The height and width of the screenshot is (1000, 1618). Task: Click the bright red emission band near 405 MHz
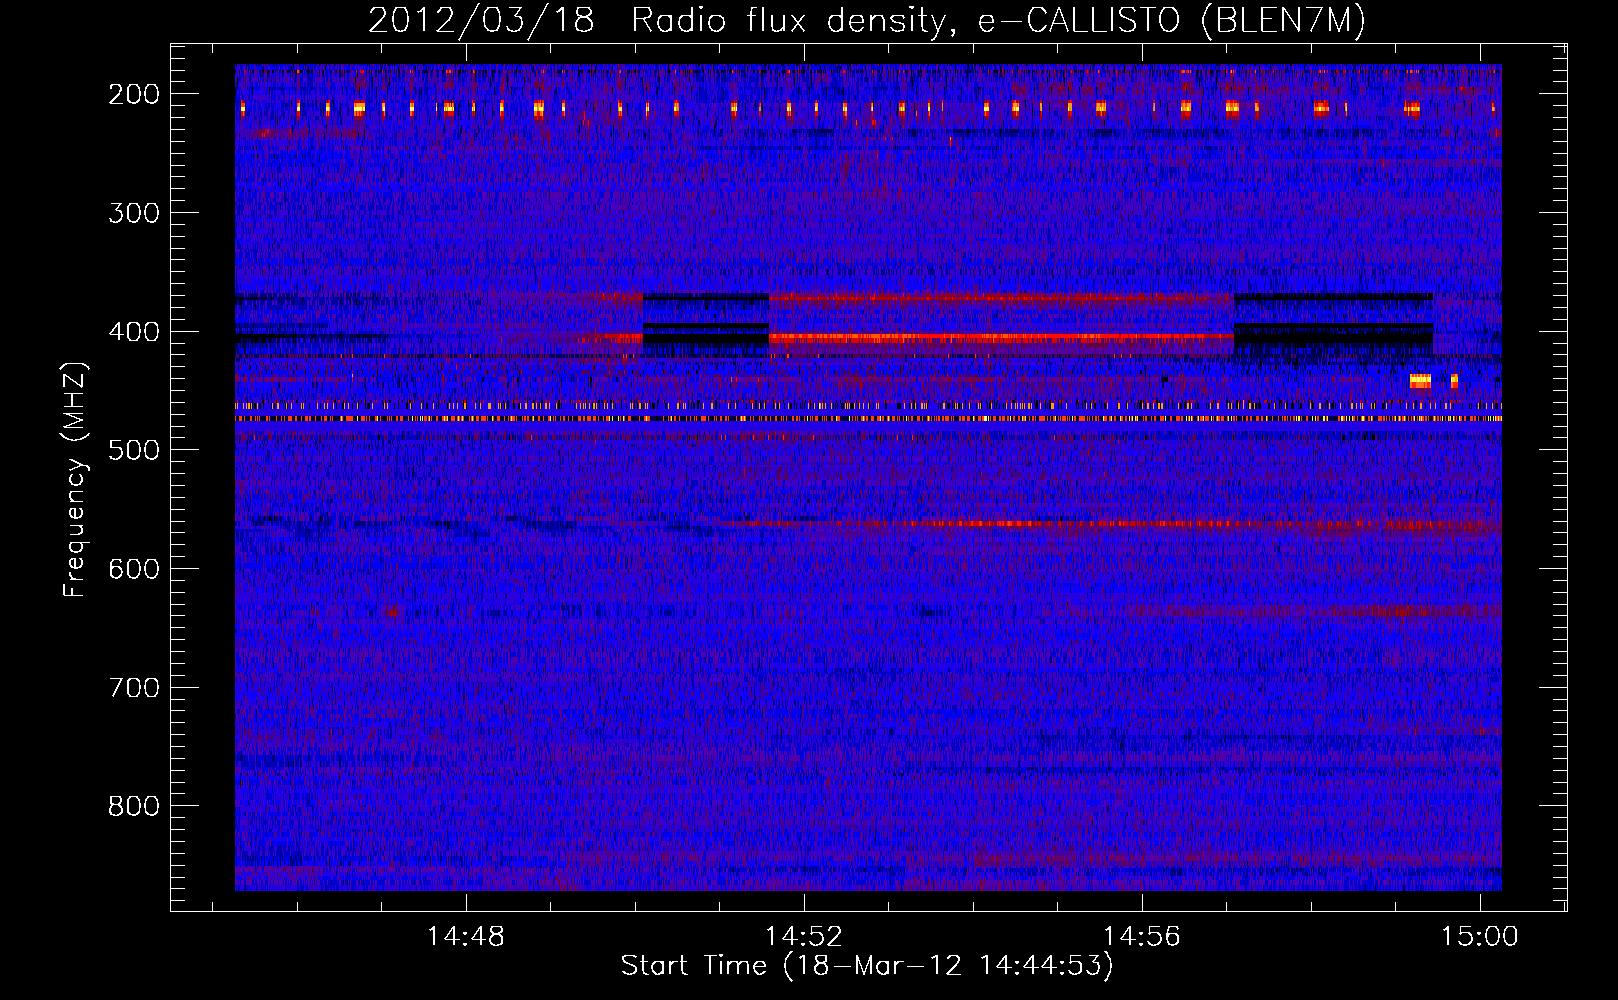1000,339
